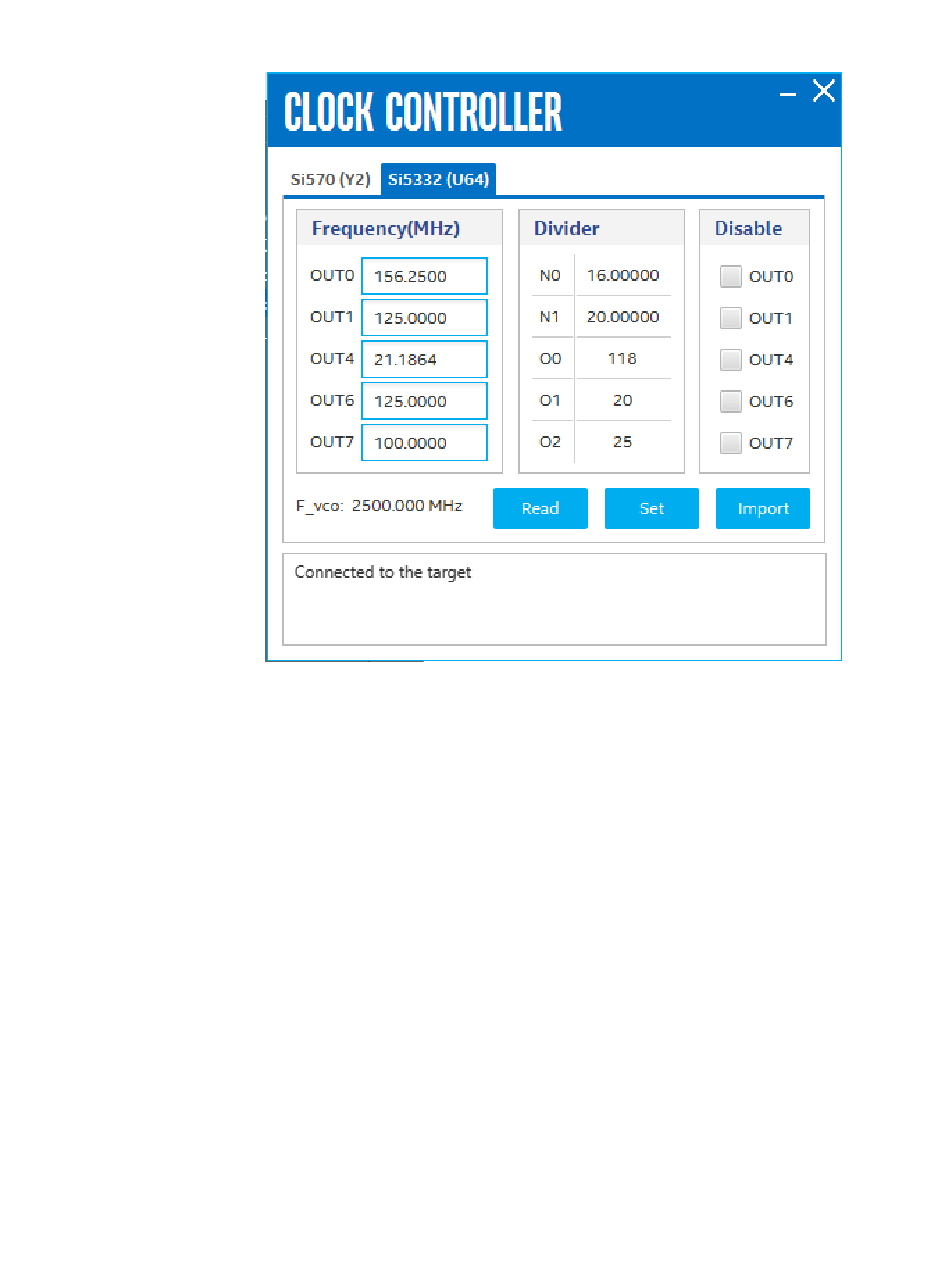
Task: Select the OUT6 frequency field
Action: pyautogui.click(x=424, y=401)
